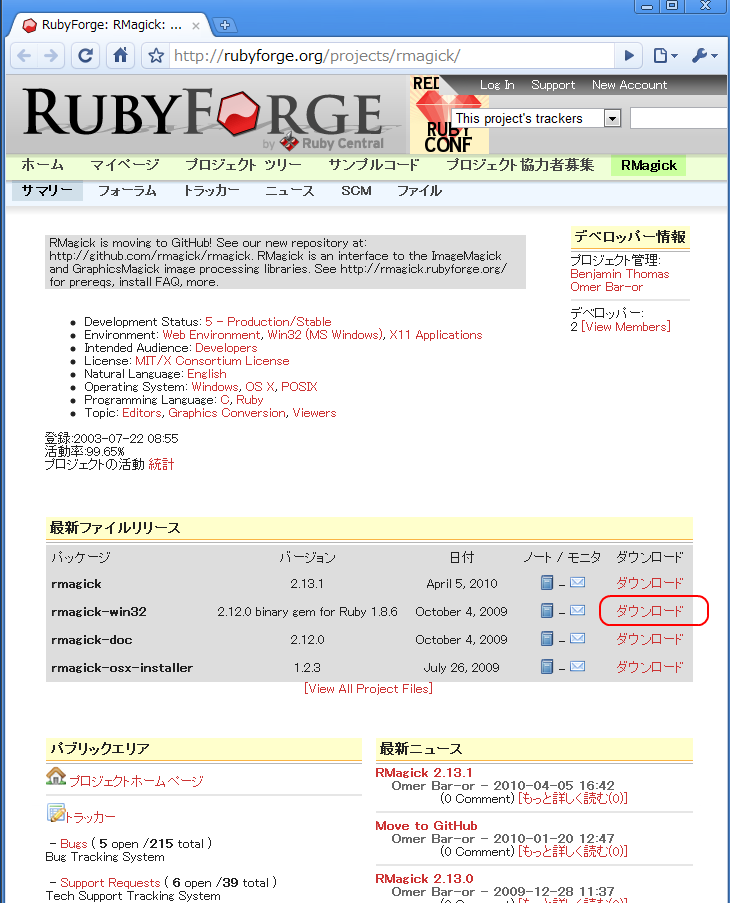This screenshot has height=903, width=730.
Task: Open the マイページ menu item
Action: click(x=125, y=165)
